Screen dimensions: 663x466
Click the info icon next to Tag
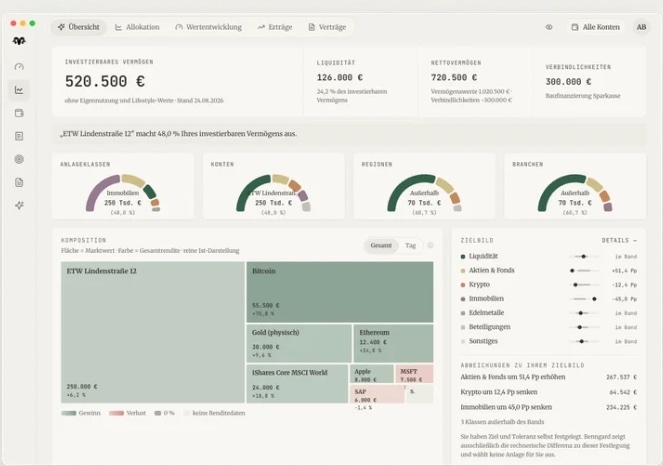click(430, 245)
